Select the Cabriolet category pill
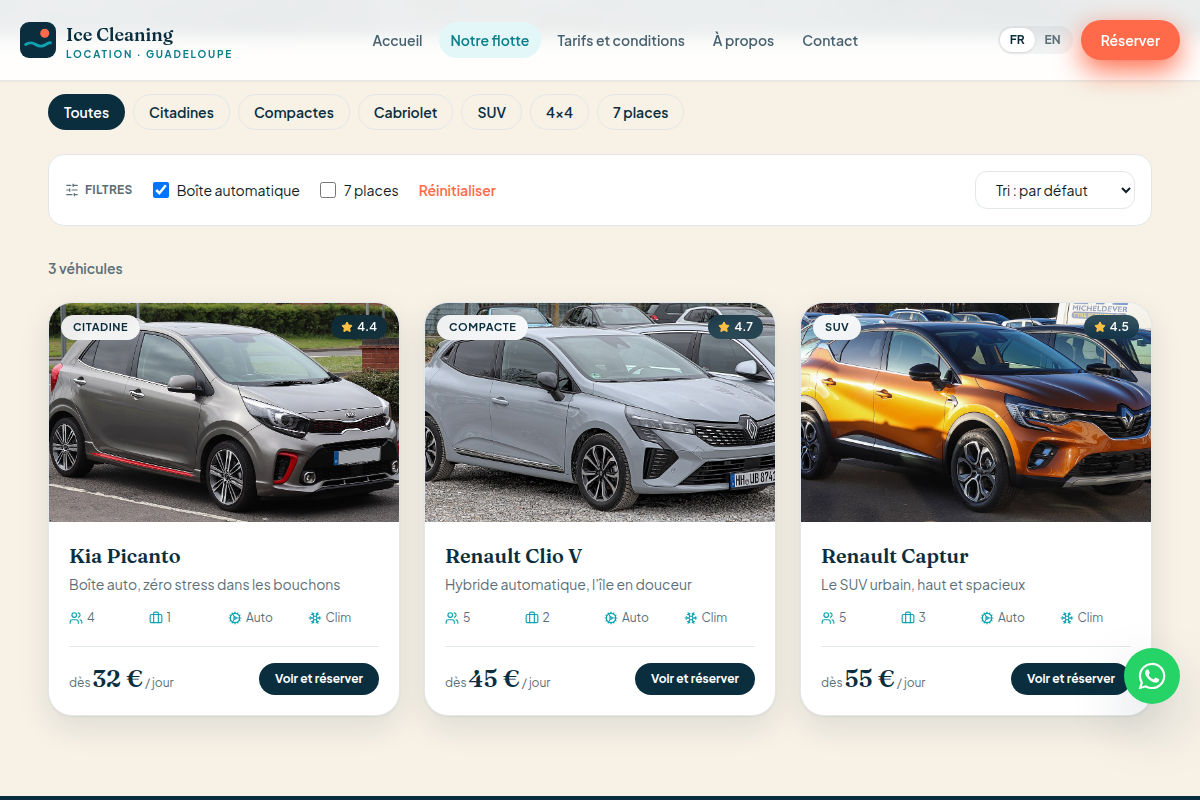Viewport: 1200px width, 800px height. (406, 112)
